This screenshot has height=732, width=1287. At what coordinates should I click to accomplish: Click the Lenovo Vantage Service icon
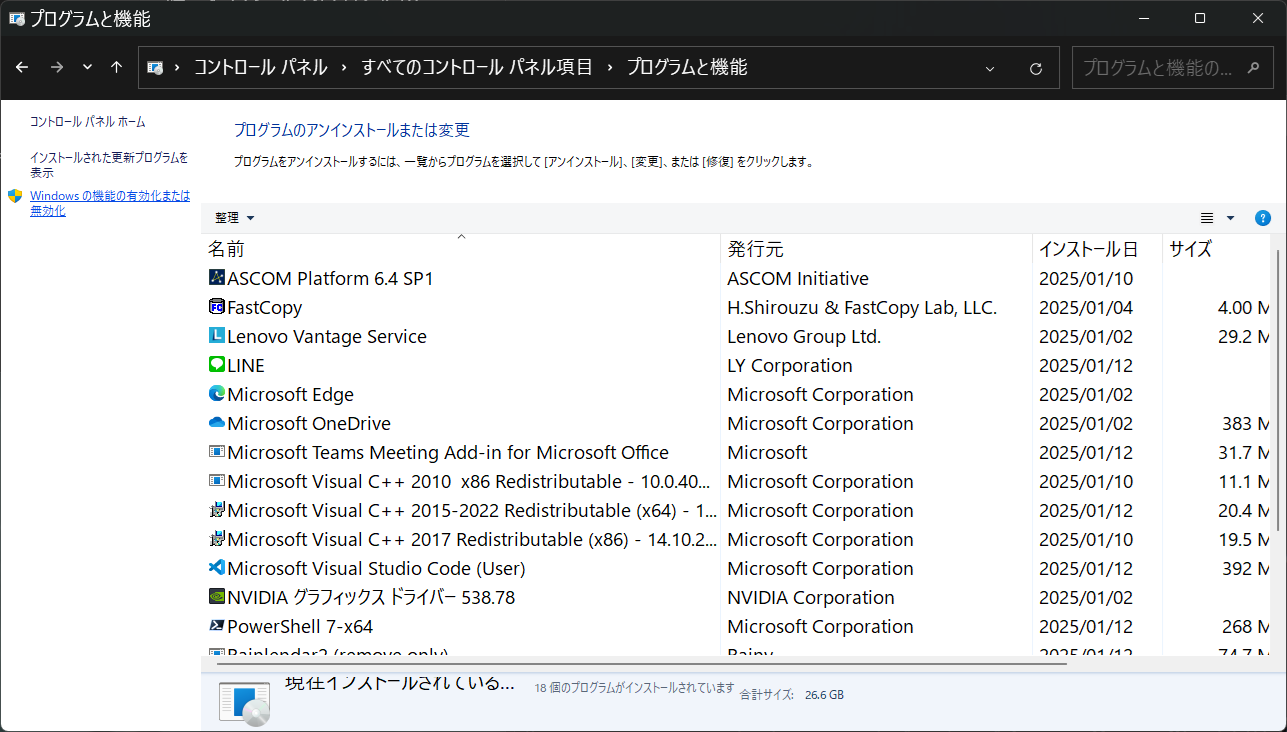point(216,336)
